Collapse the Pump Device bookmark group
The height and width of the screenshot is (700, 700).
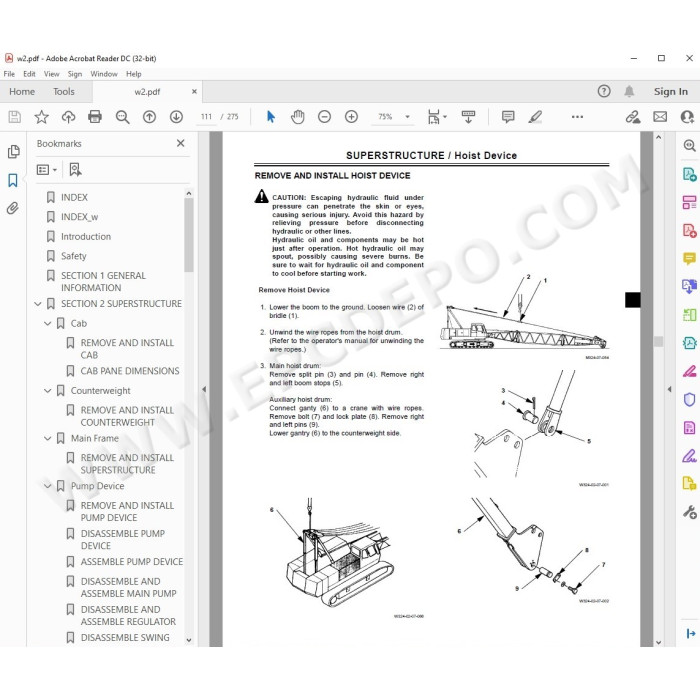pyautogui.click(x=47, y=486)
